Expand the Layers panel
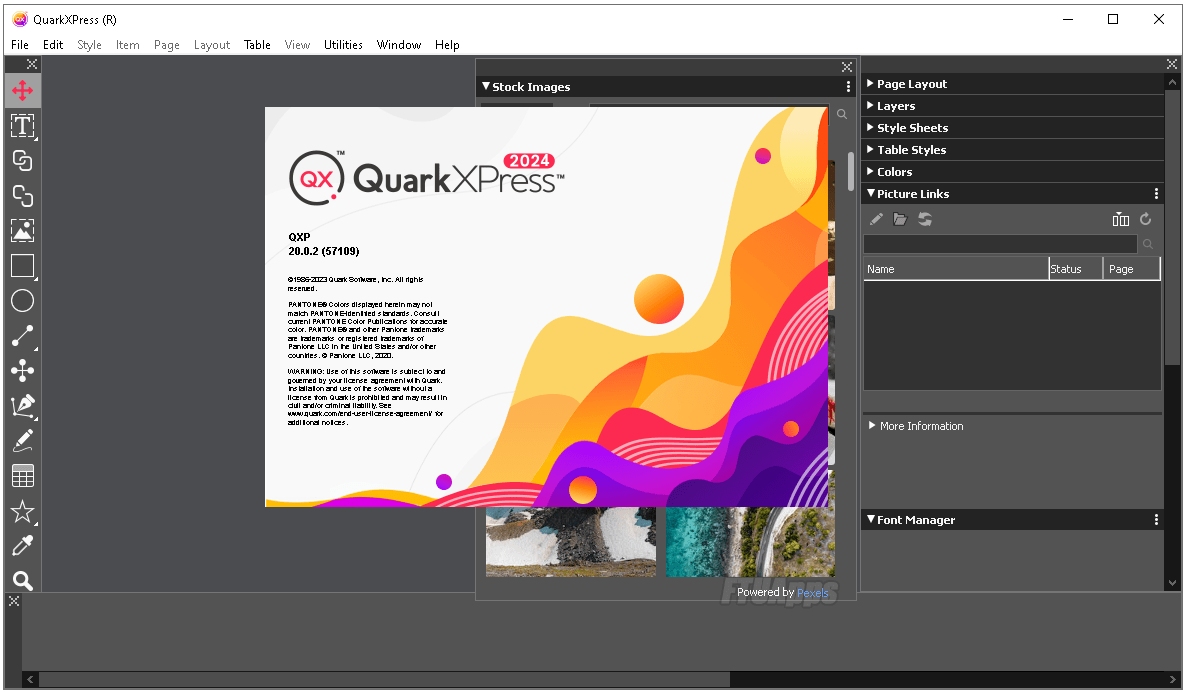 [870, 105]
